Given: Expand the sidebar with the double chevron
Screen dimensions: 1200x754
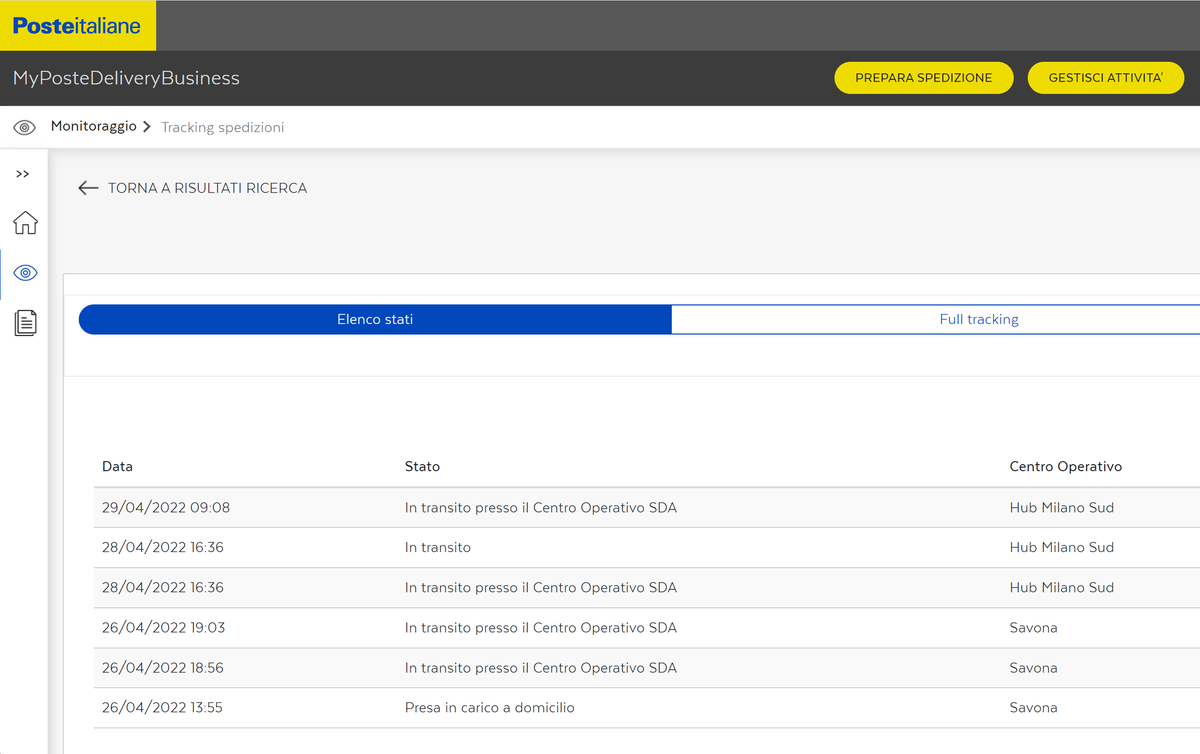Looking at the screenshot, I should pyautogui.click(x=23, y=174).
